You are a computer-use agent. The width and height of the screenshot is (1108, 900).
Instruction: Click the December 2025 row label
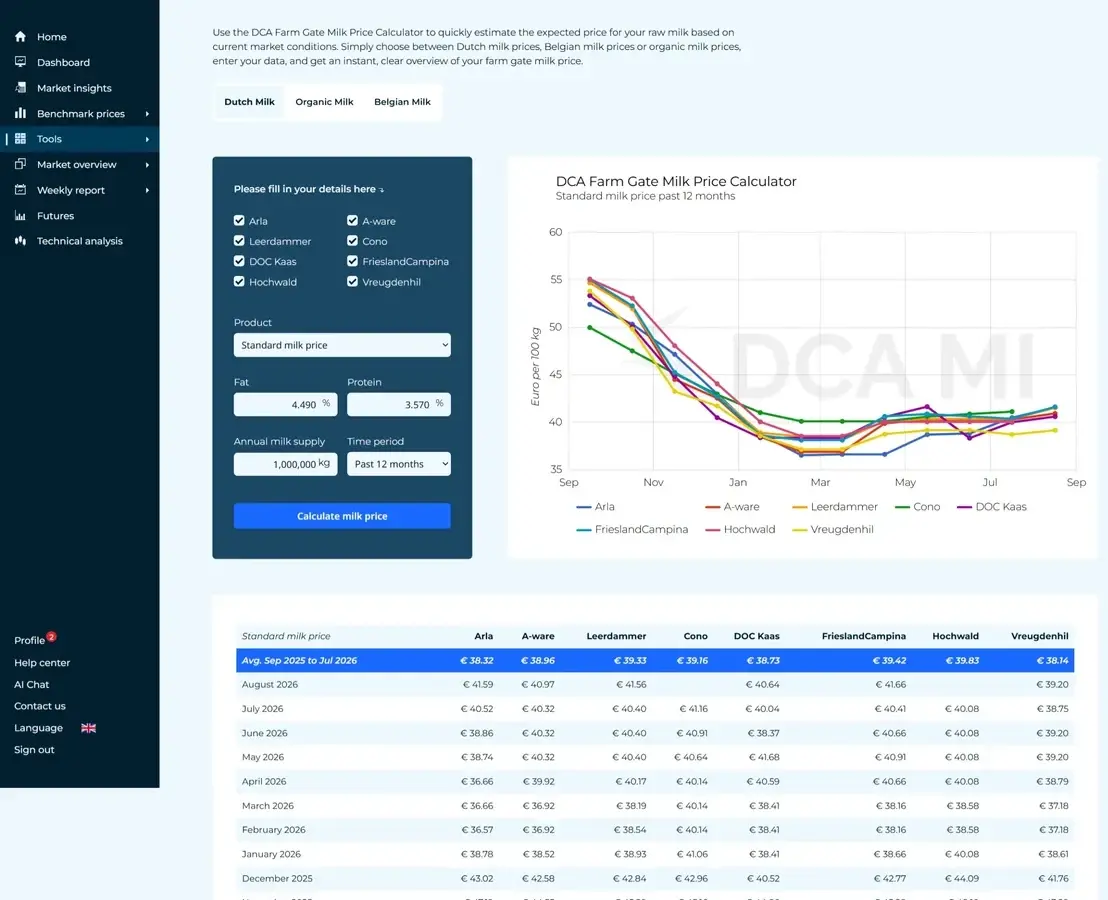coord(277,878)
